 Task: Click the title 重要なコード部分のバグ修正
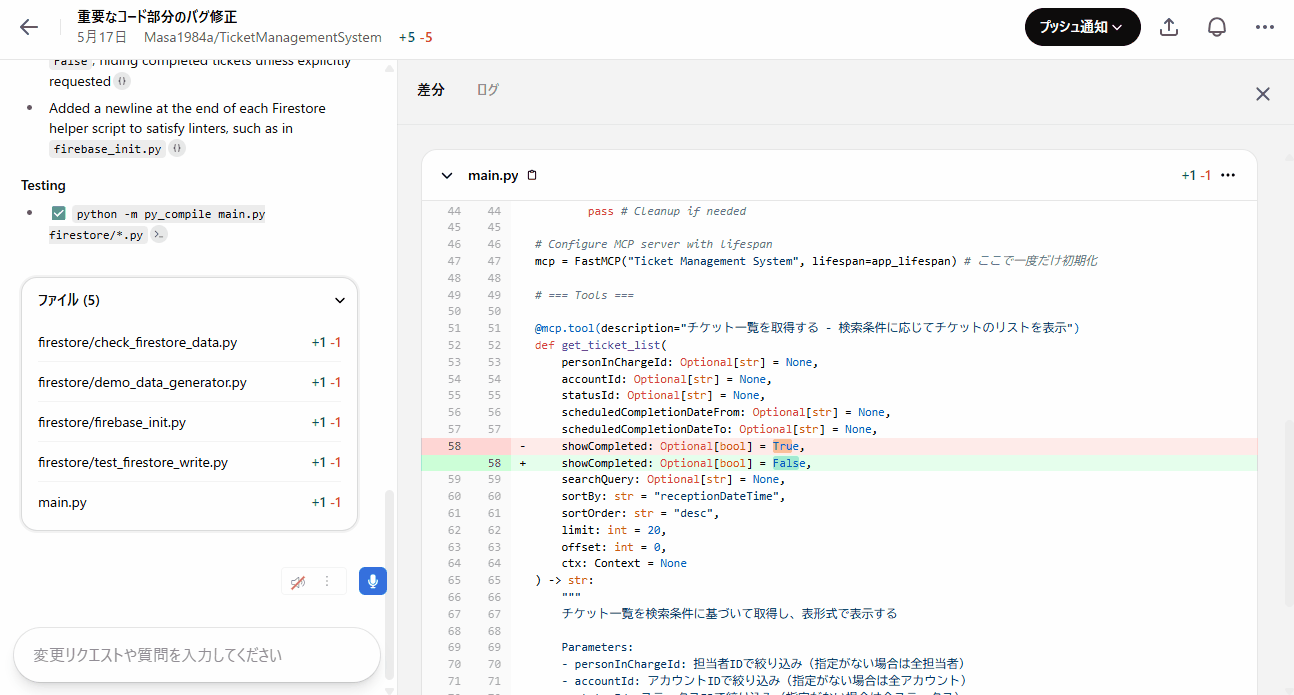(x=157, y=17)
